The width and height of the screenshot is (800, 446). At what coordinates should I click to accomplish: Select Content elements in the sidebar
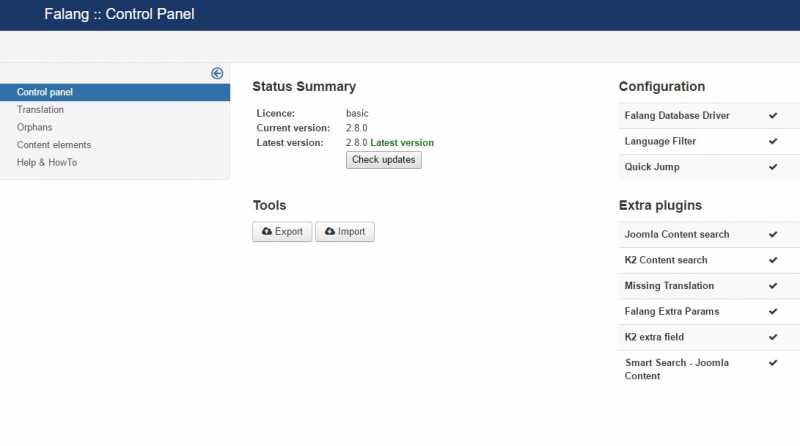click(x=54, y=145)
